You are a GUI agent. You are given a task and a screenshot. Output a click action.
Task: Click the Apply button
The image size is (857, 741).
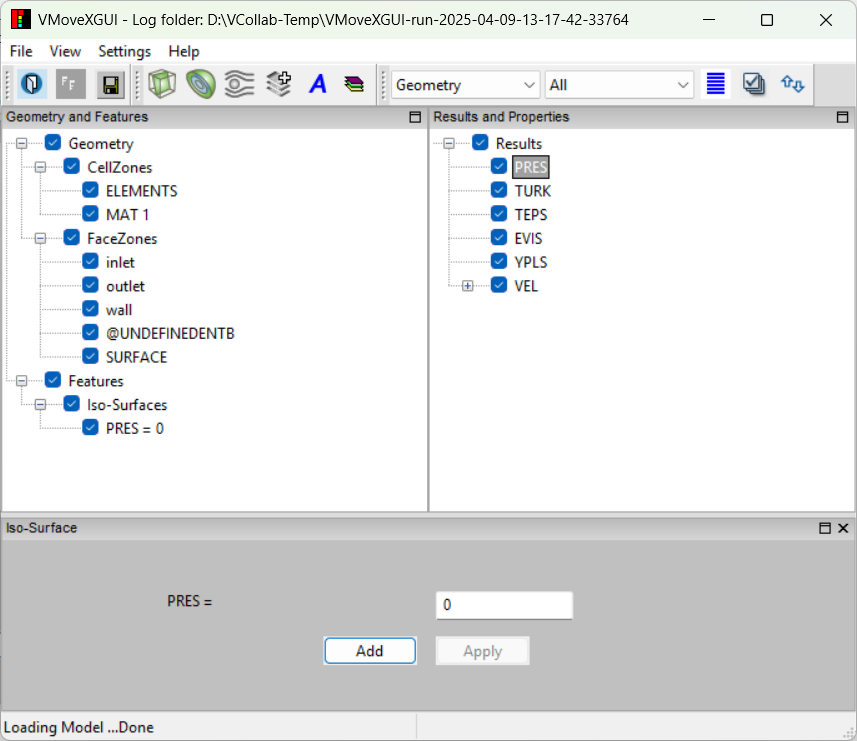tap(483, 651)
